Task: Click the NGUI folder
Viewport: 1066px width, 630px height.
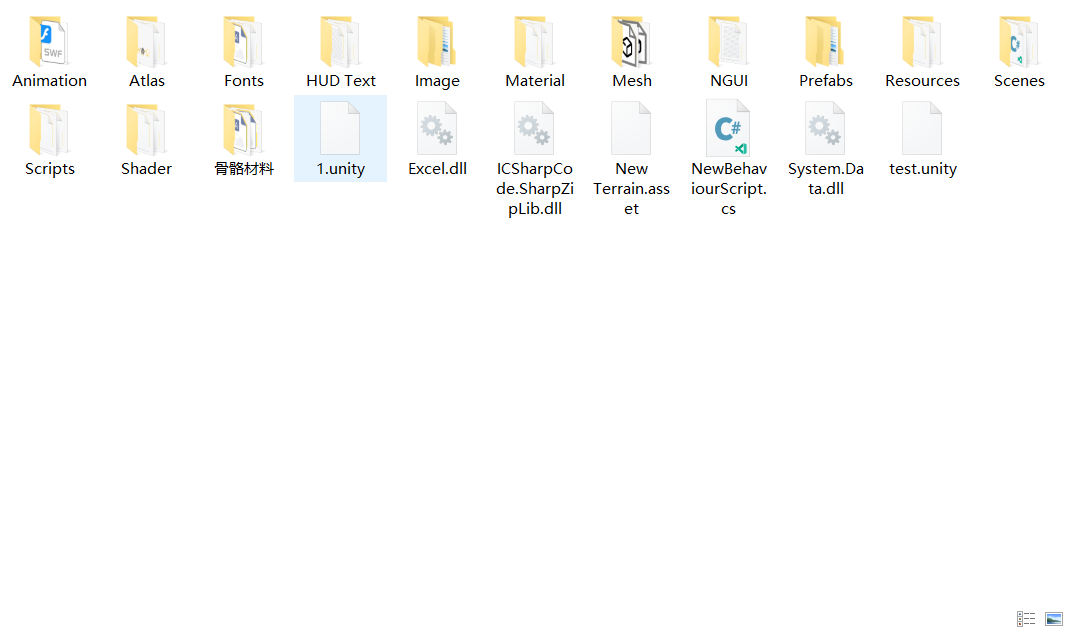Action: point(728,43)
